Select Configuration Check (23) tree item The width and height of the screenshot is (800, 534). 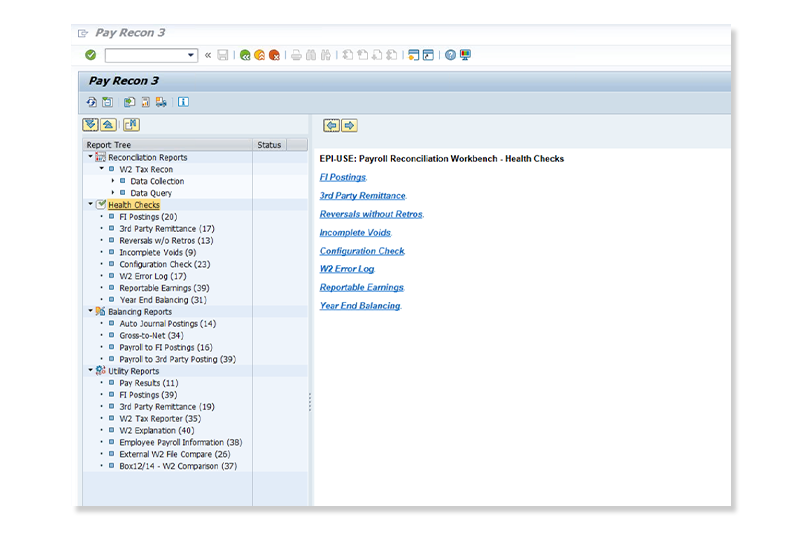[165, 264]
